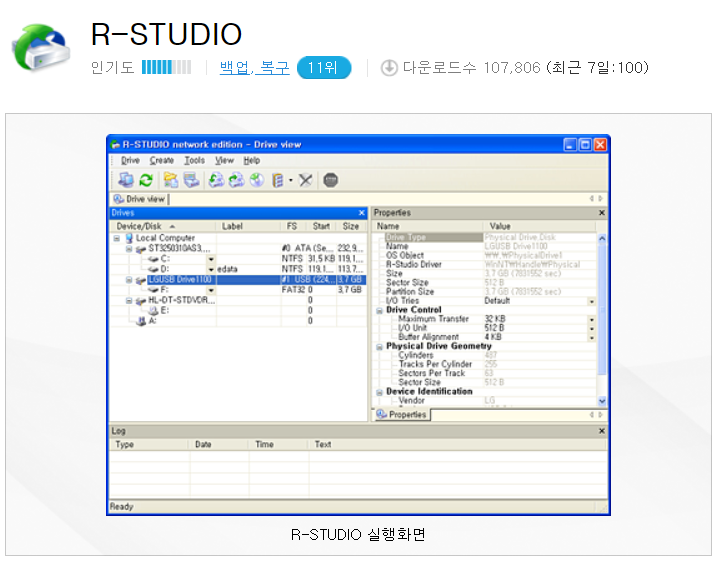Collapse the Local Computer tree node
The height and width of the screenshot is (561, 719).
coord(117,239)
